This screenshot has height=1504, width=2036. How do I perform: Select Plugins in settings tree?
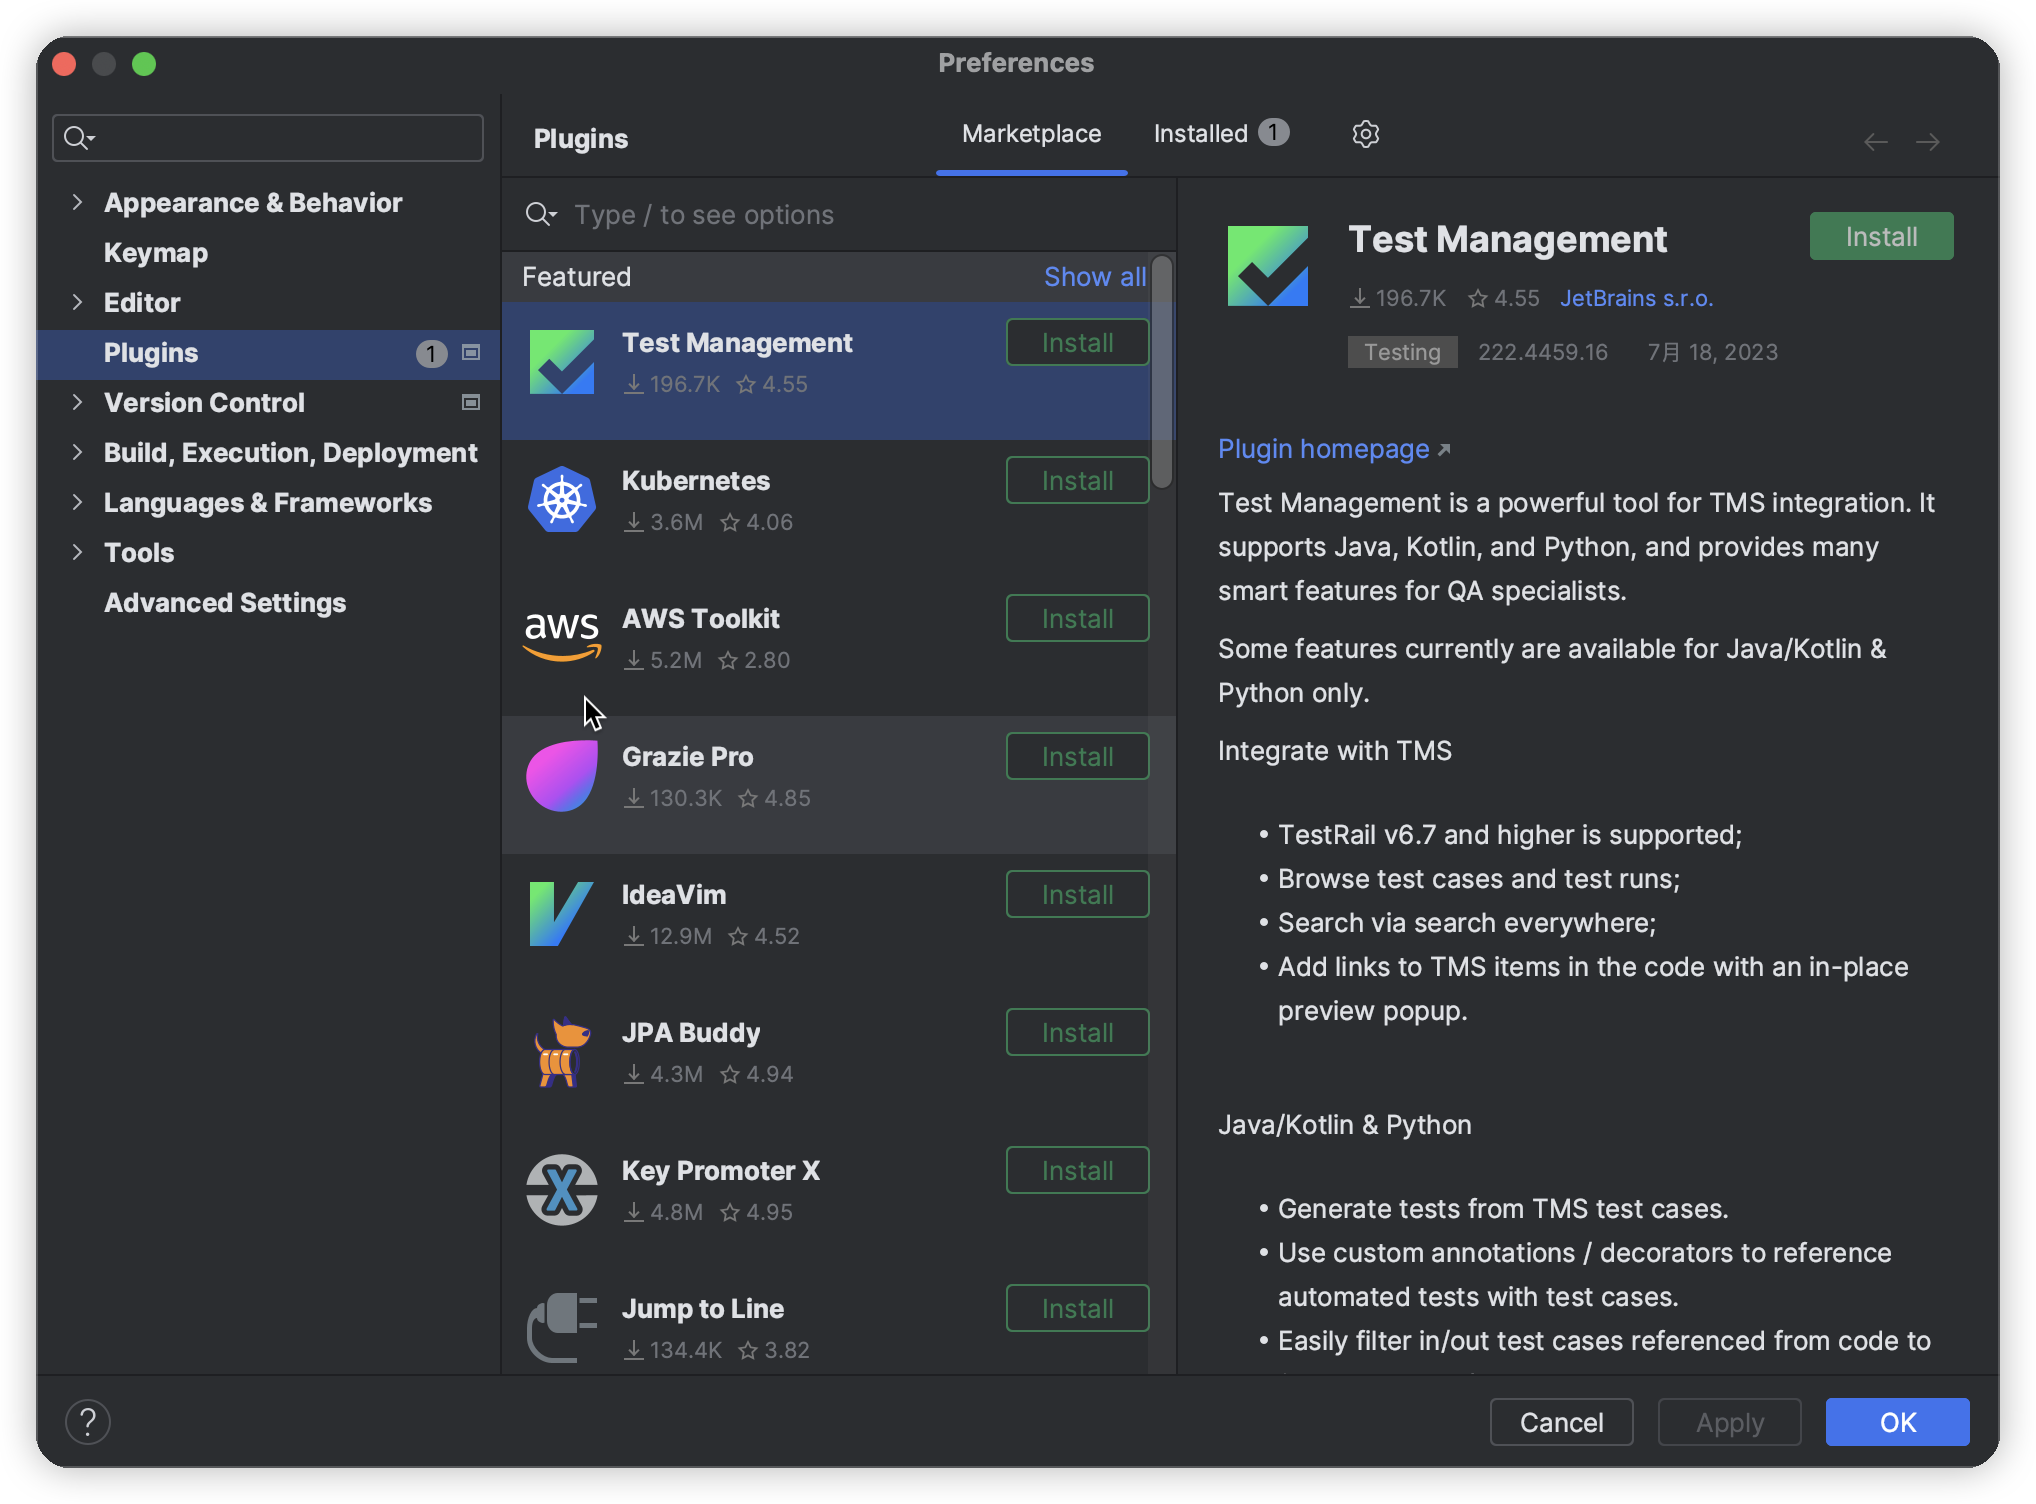268,353
